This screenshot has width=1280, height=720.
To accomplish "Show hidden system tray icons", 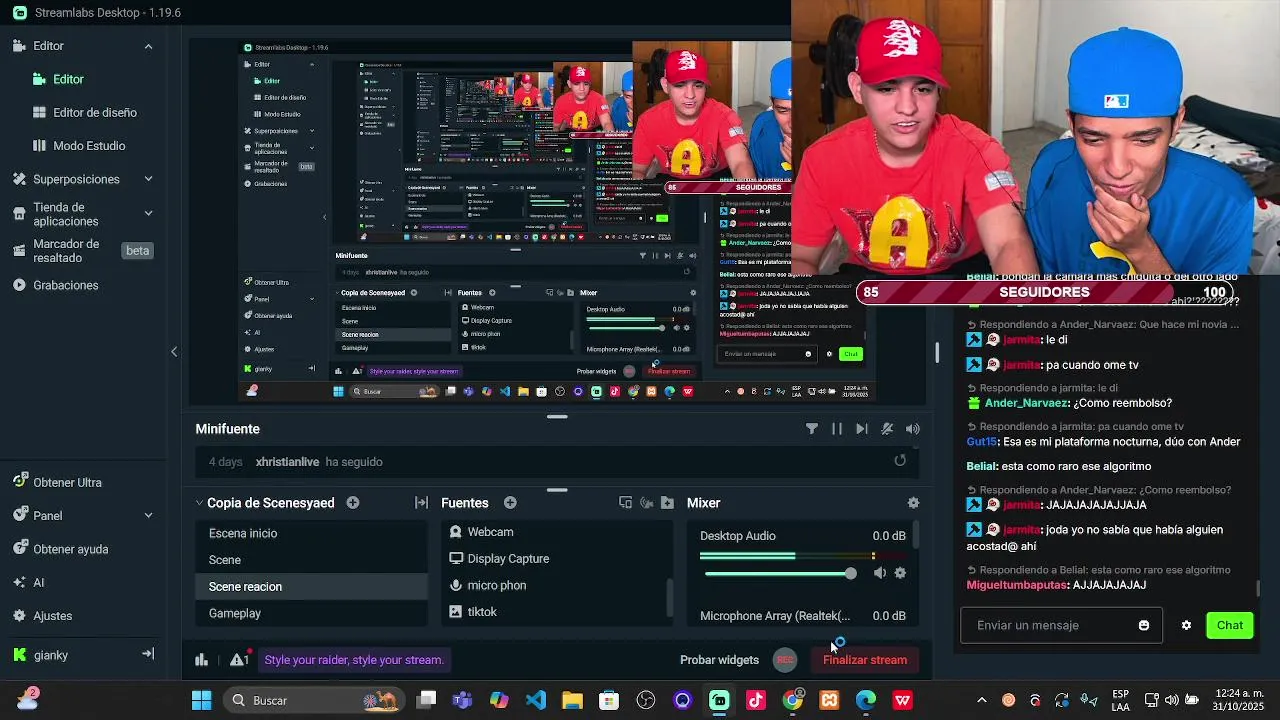I will click(981, 700).
